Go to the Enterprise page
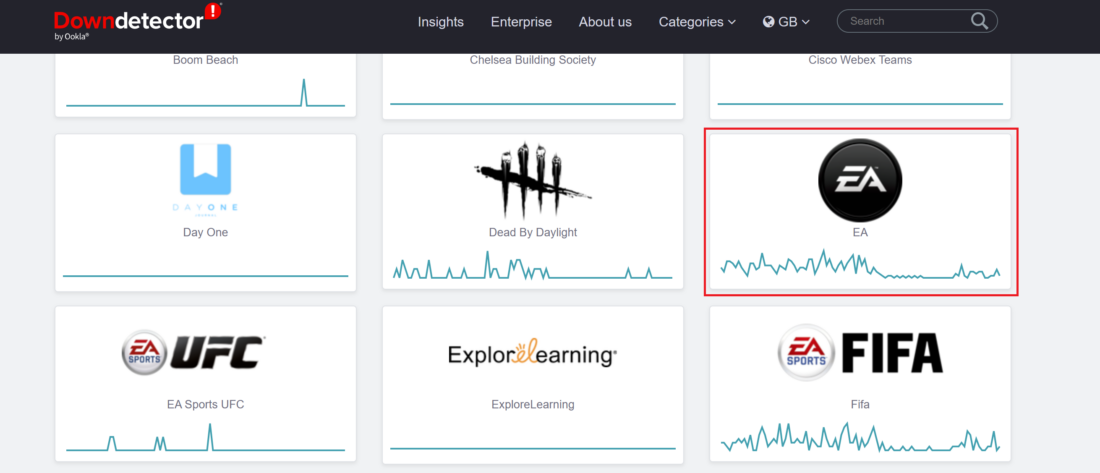The width and height of the screenshot is (1100, 473). click(521, 22)
